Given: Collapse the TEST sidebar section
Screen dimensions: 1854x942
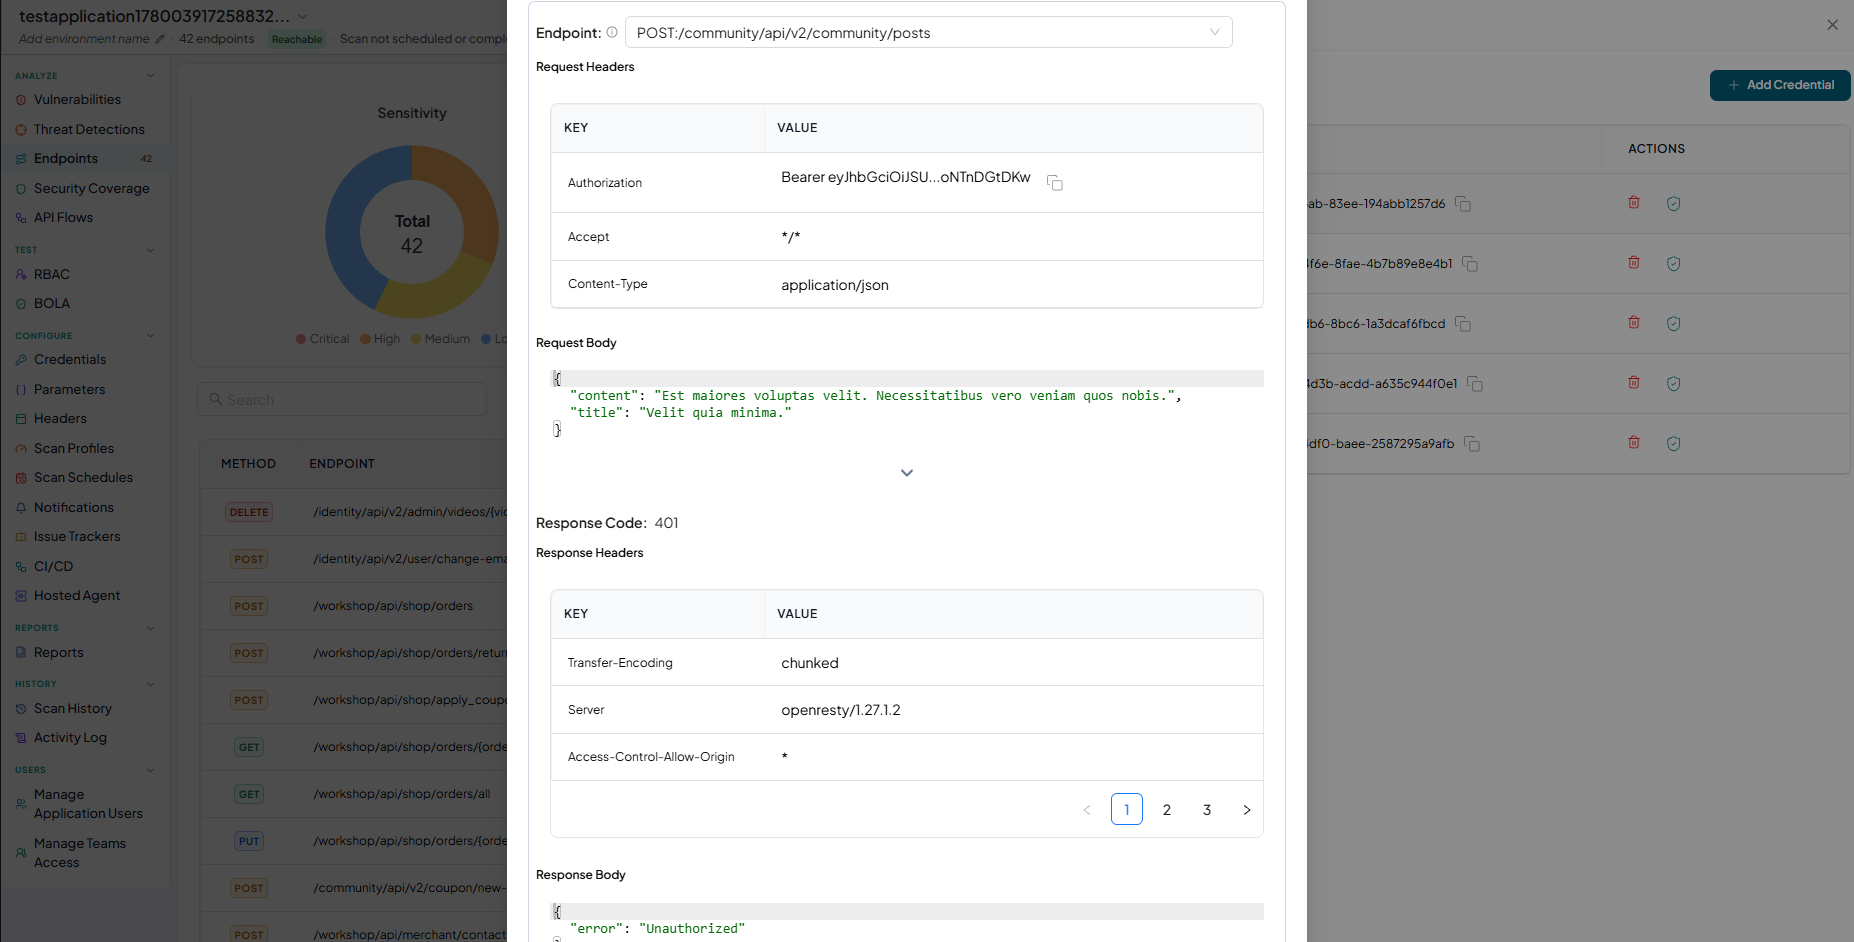Looking at the screenshot, I should pos(150,250).
